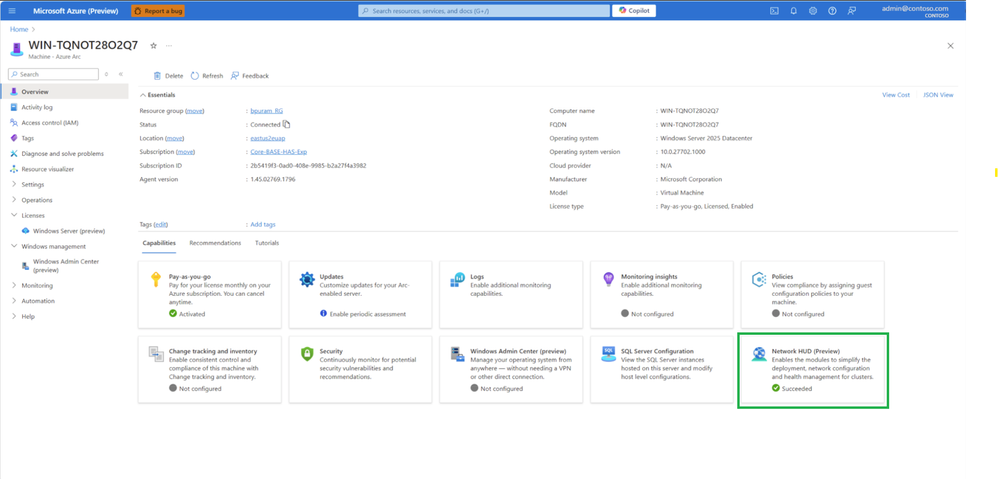Click the Feedback button in the command bar

pyautogui.click(x=250, y=76)
